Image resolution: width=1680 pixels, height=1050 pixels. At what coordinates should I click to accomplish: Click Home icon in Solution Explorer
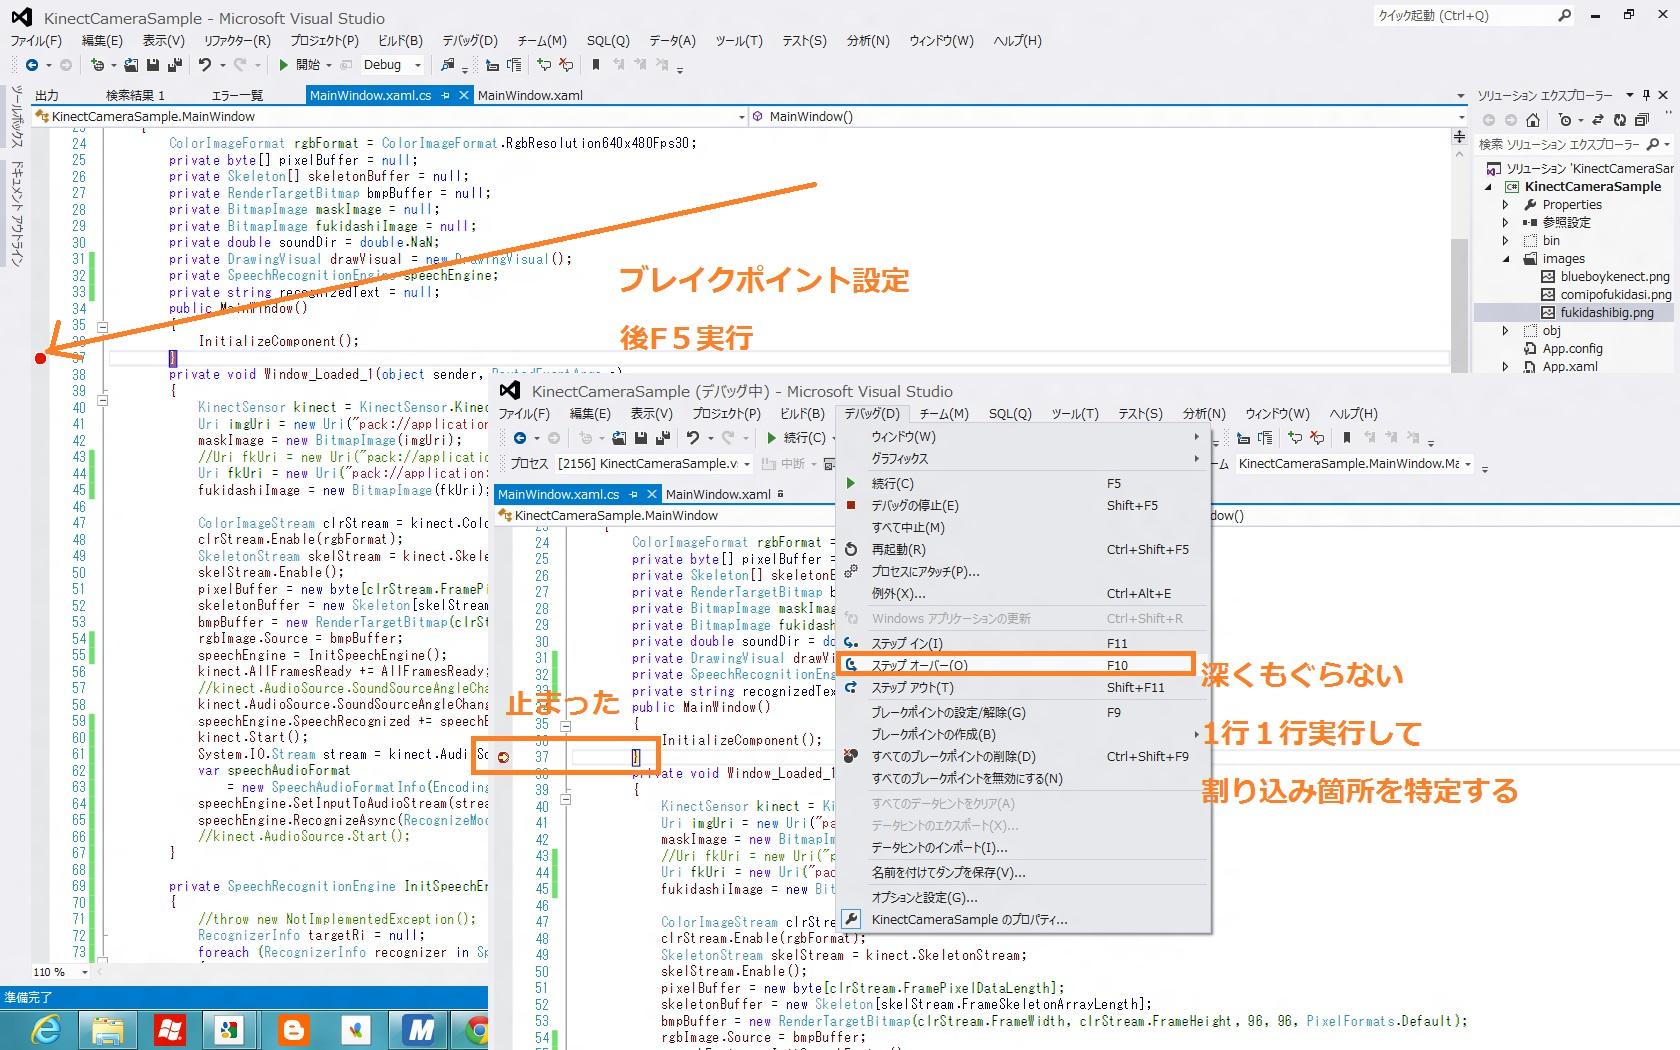click(x=1533, y=120)
